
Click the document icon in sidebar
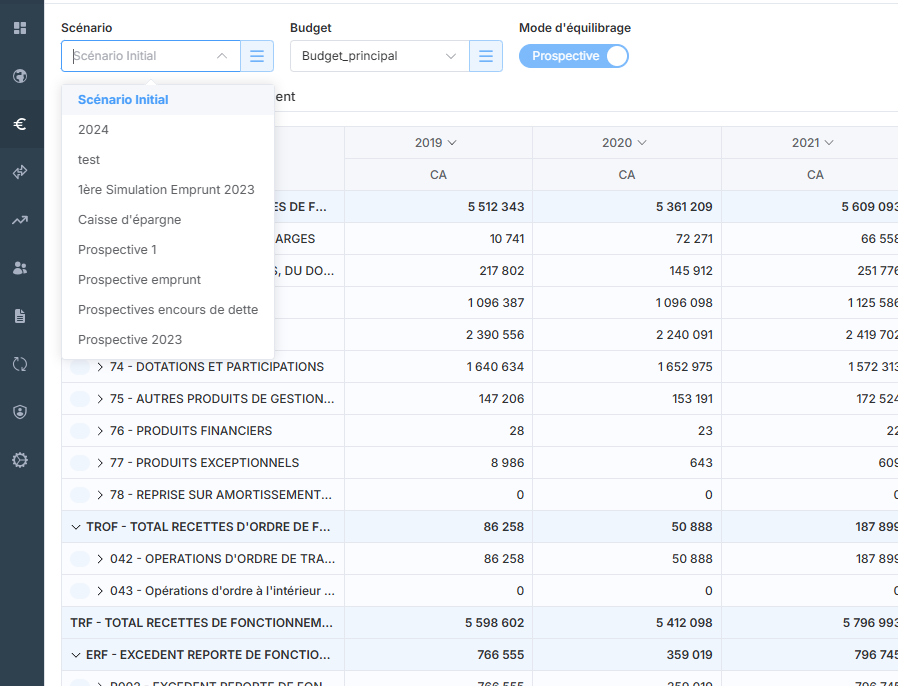(20, 316)
